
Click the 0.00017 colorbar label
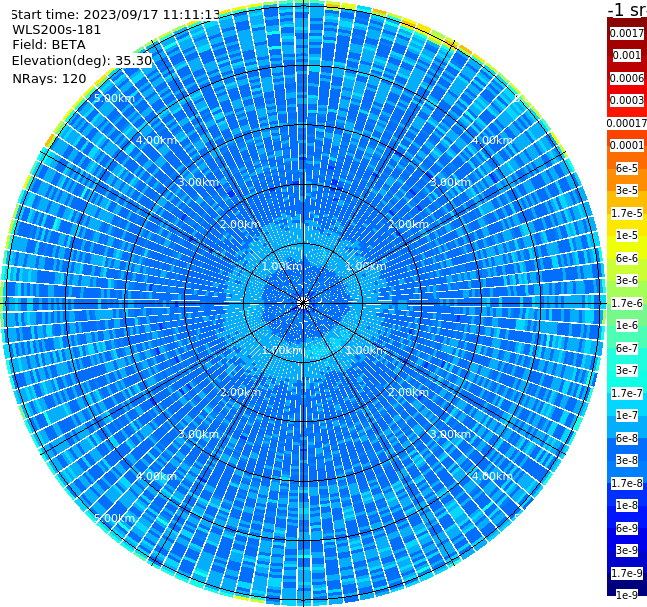pos(627,123)
